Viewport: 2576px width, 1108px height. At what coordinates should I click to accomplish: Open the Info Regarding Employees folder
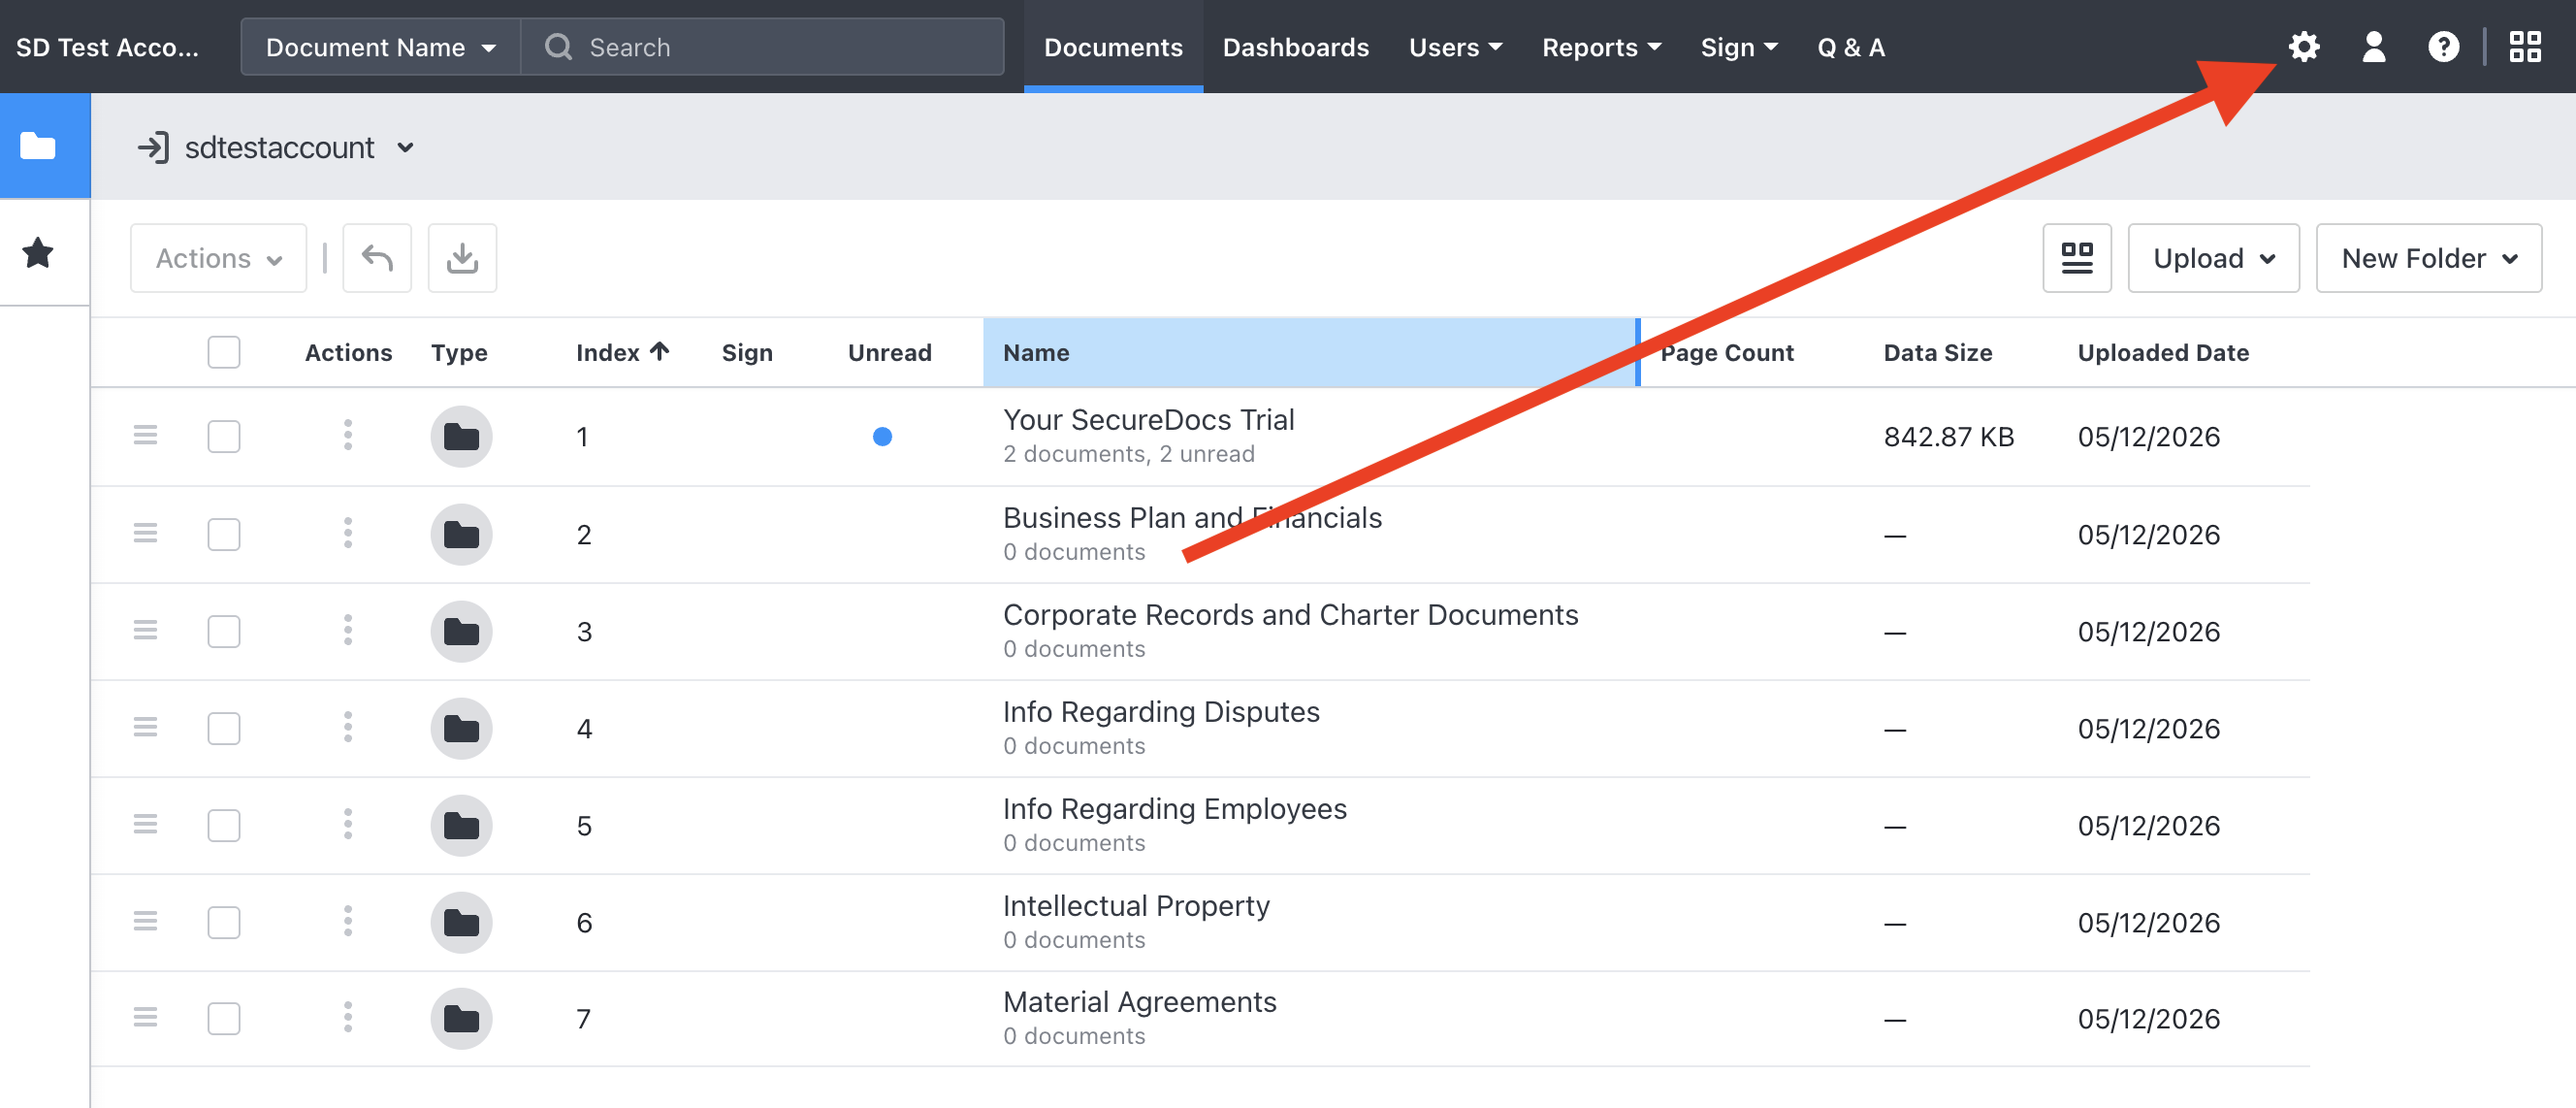1174,809
